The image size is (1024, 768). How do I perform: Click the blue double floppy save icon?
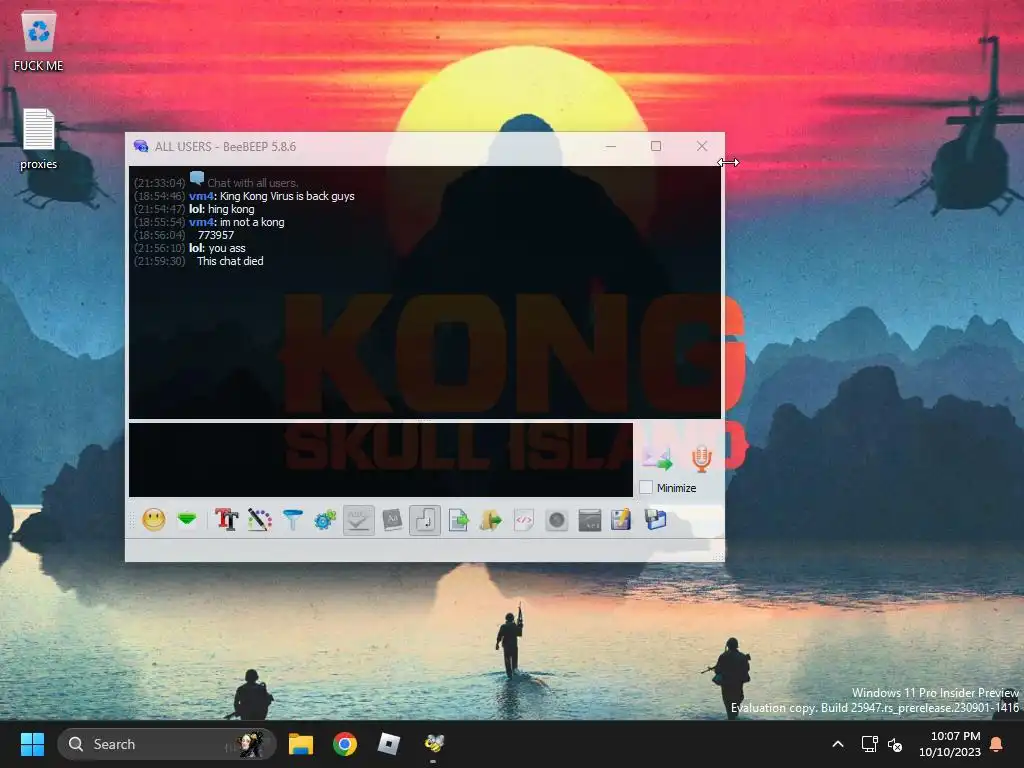pos(655,520)
